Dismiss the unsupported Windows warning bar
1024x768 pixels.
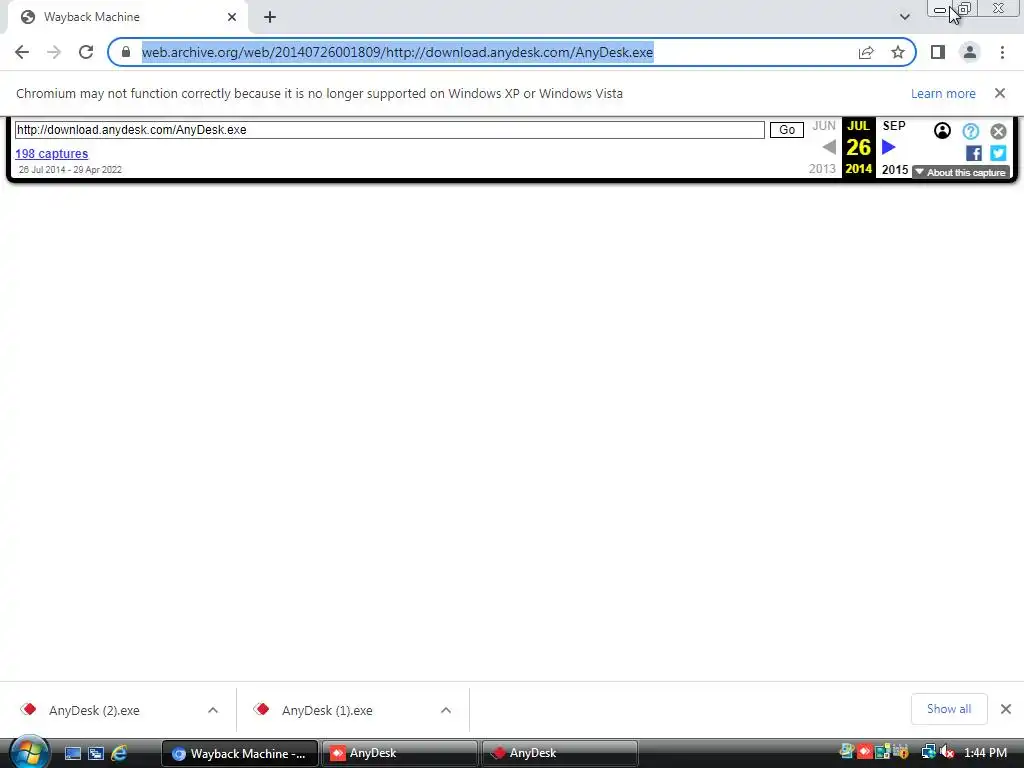click(1000, 93)
